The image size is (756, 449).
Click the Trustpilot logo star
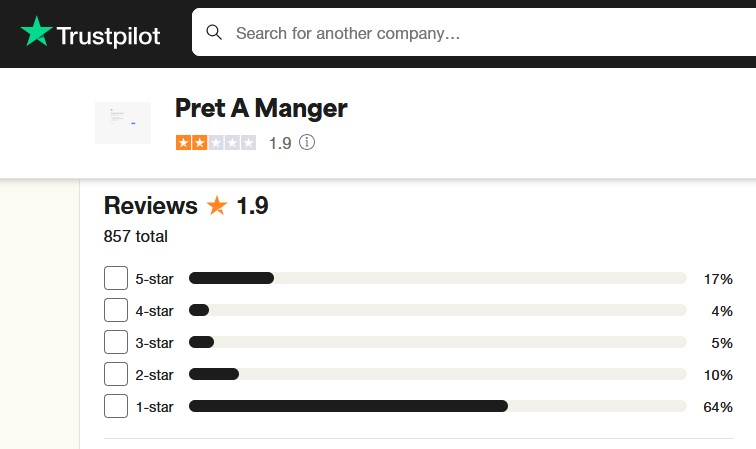tap(37, 33)
